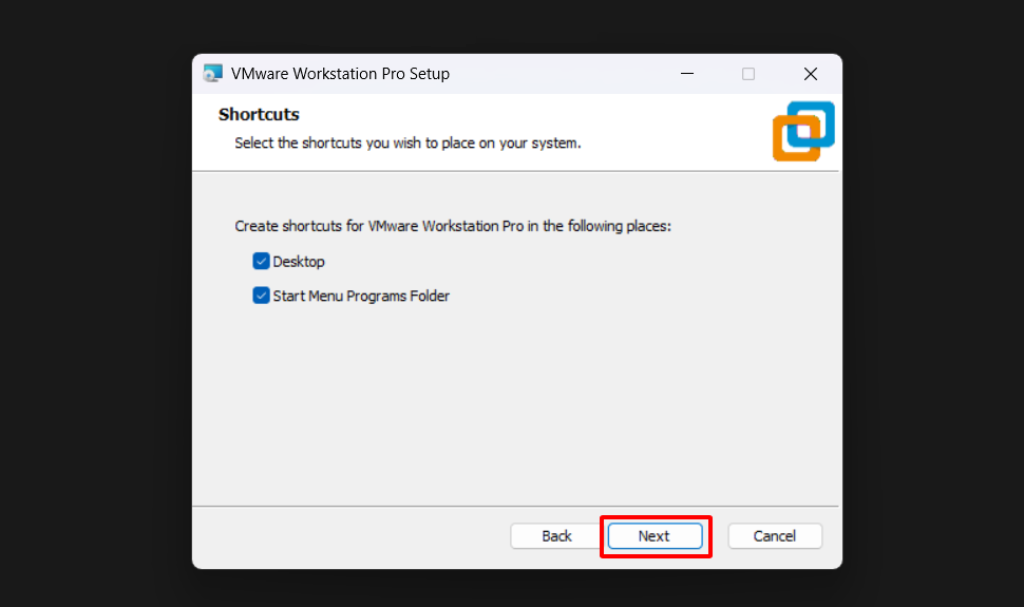Click the bold "Shortcuts" heading
This screenshot has width=1024, height=607.
(259, 115)
